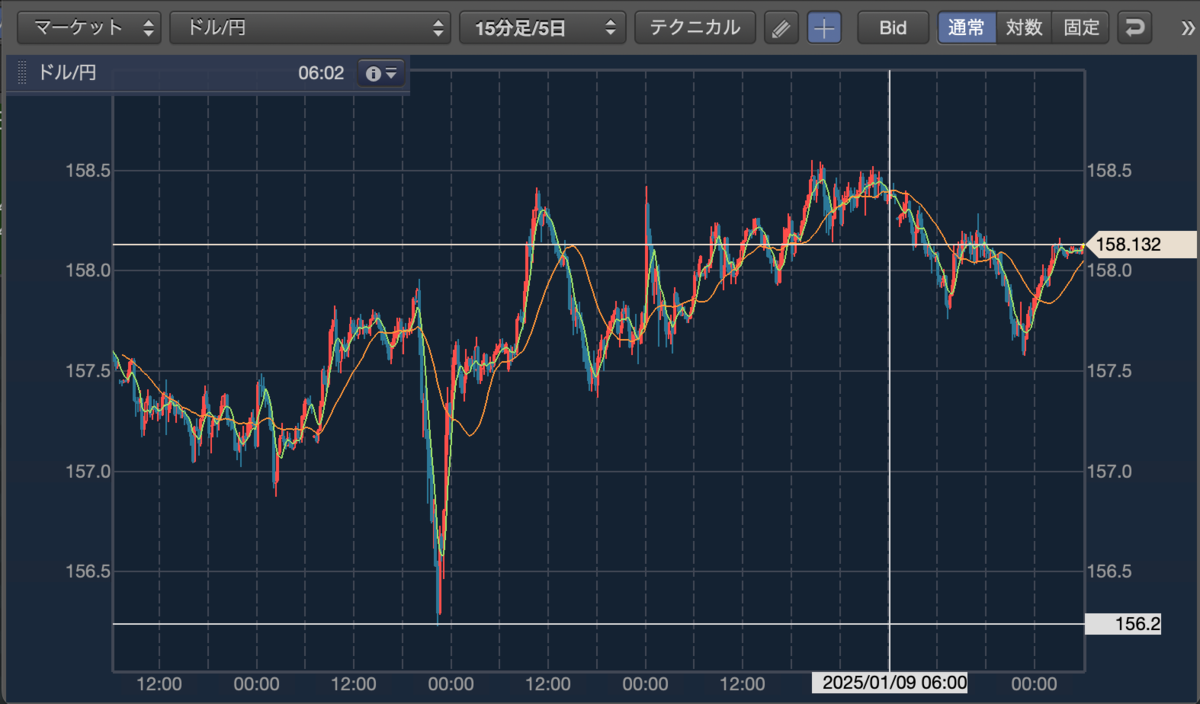Click the 2025/01/09 06:00 time label

pos(891,683)
